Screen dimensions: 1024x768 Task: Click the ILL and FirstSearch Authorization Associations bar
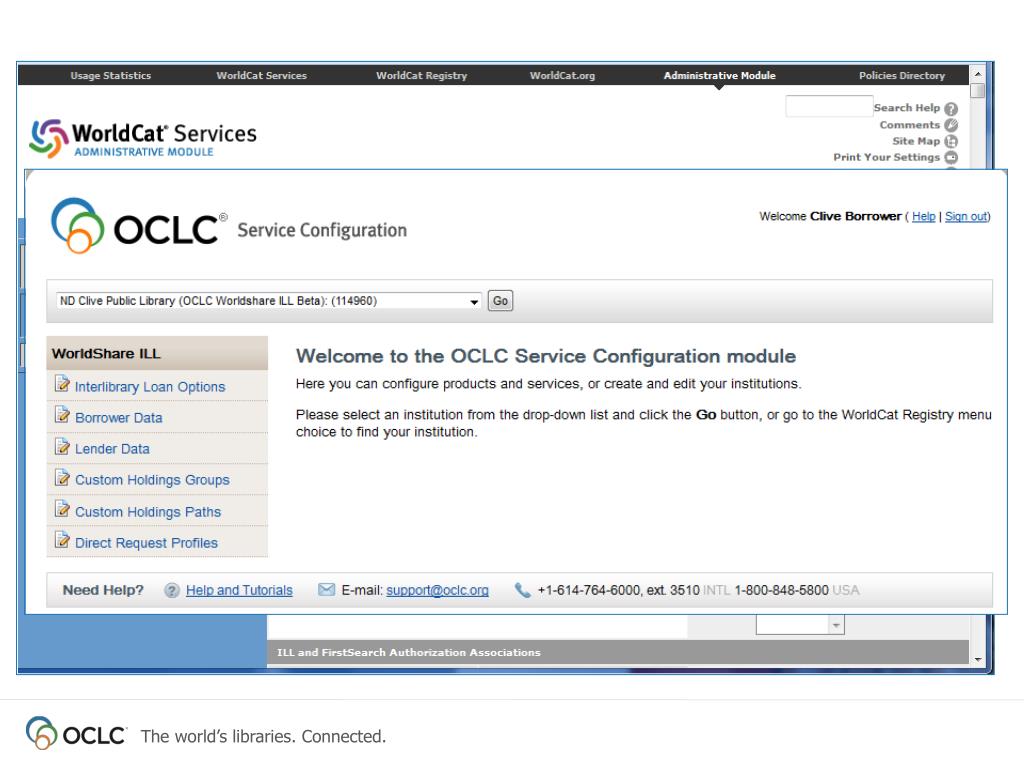[618, 652]
